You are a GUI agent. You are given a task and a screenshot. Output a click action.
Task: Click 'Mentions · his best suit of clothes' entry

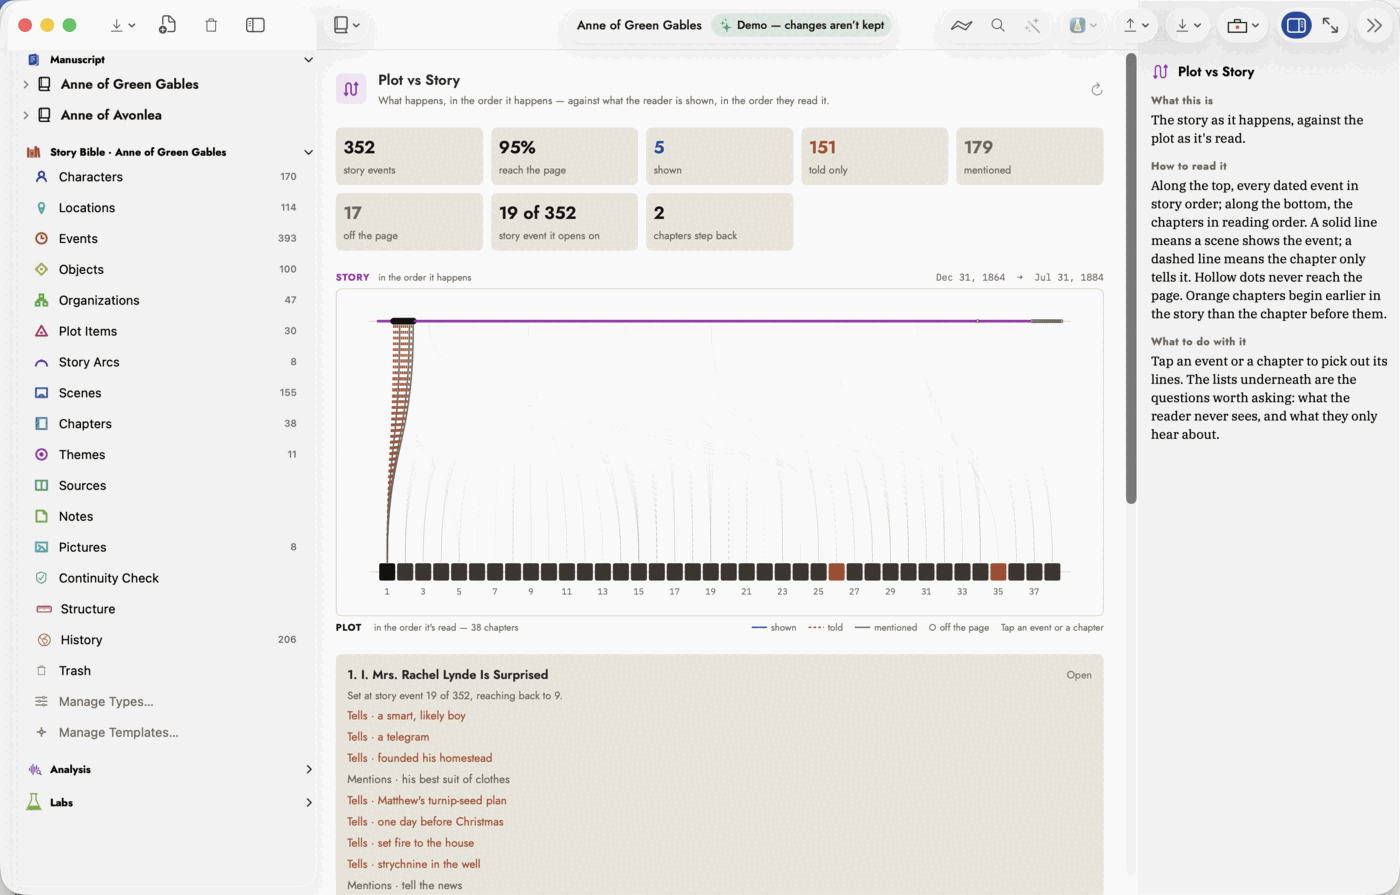[x=428, y=779]
